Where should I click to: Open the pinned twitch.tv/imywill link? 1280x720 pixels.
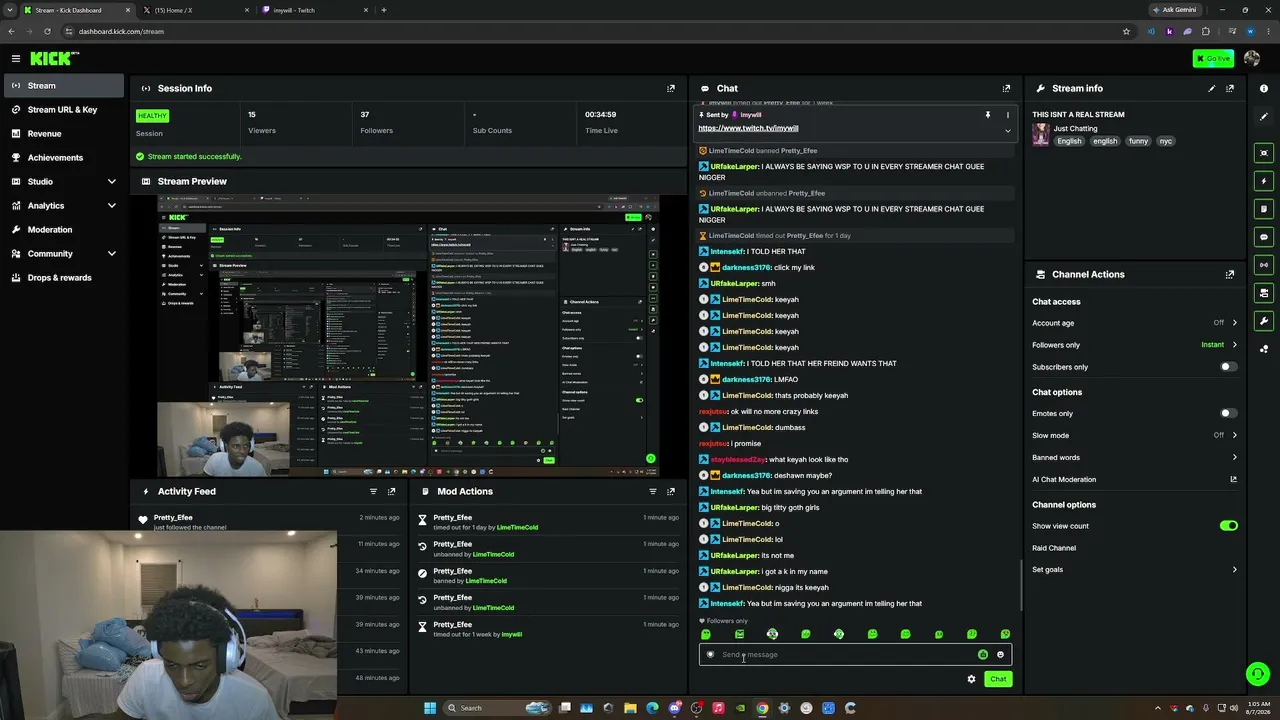click(748, 128)
